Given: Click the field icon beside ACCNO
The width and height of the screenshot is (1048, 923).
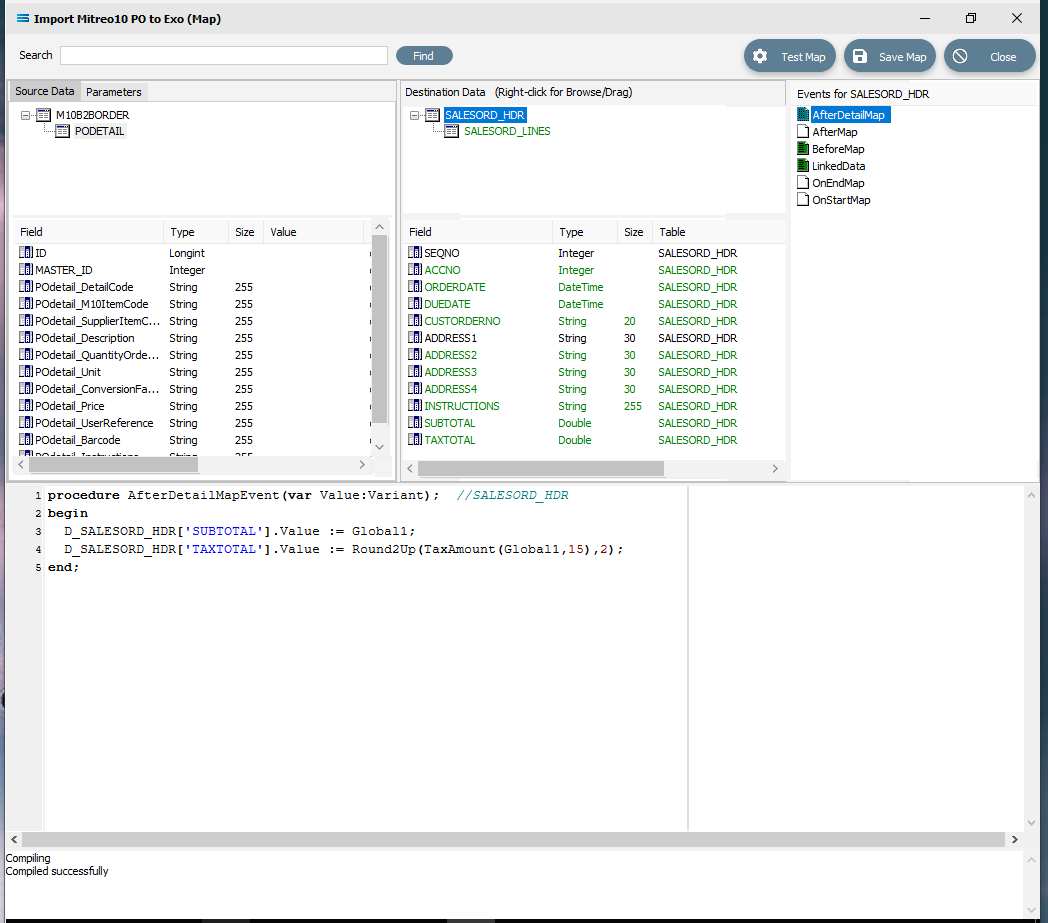Looking at the screenshot, I should point(415,270).
